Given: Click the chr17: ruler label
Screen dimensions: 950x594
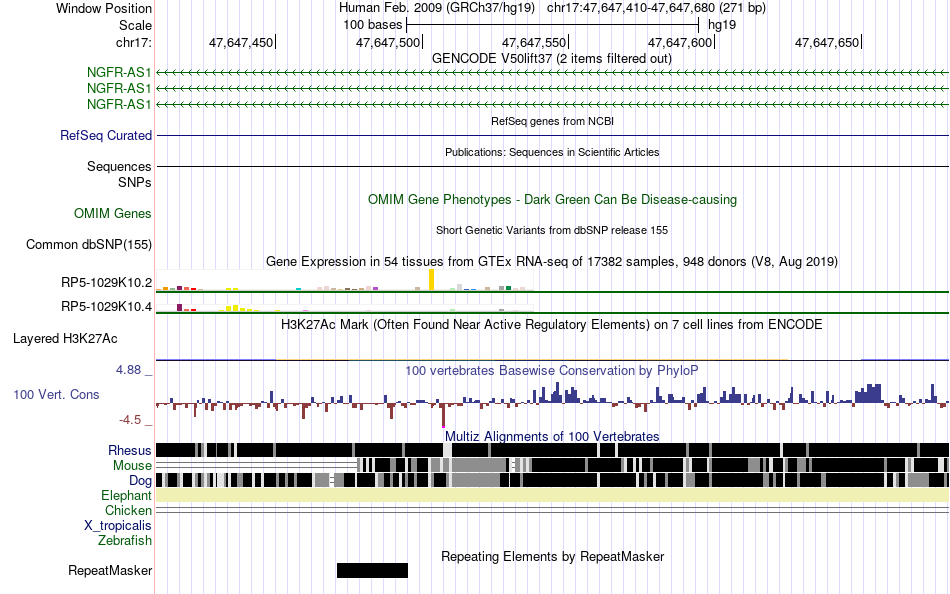Looking at the screenshot, I should coord(133,42).
